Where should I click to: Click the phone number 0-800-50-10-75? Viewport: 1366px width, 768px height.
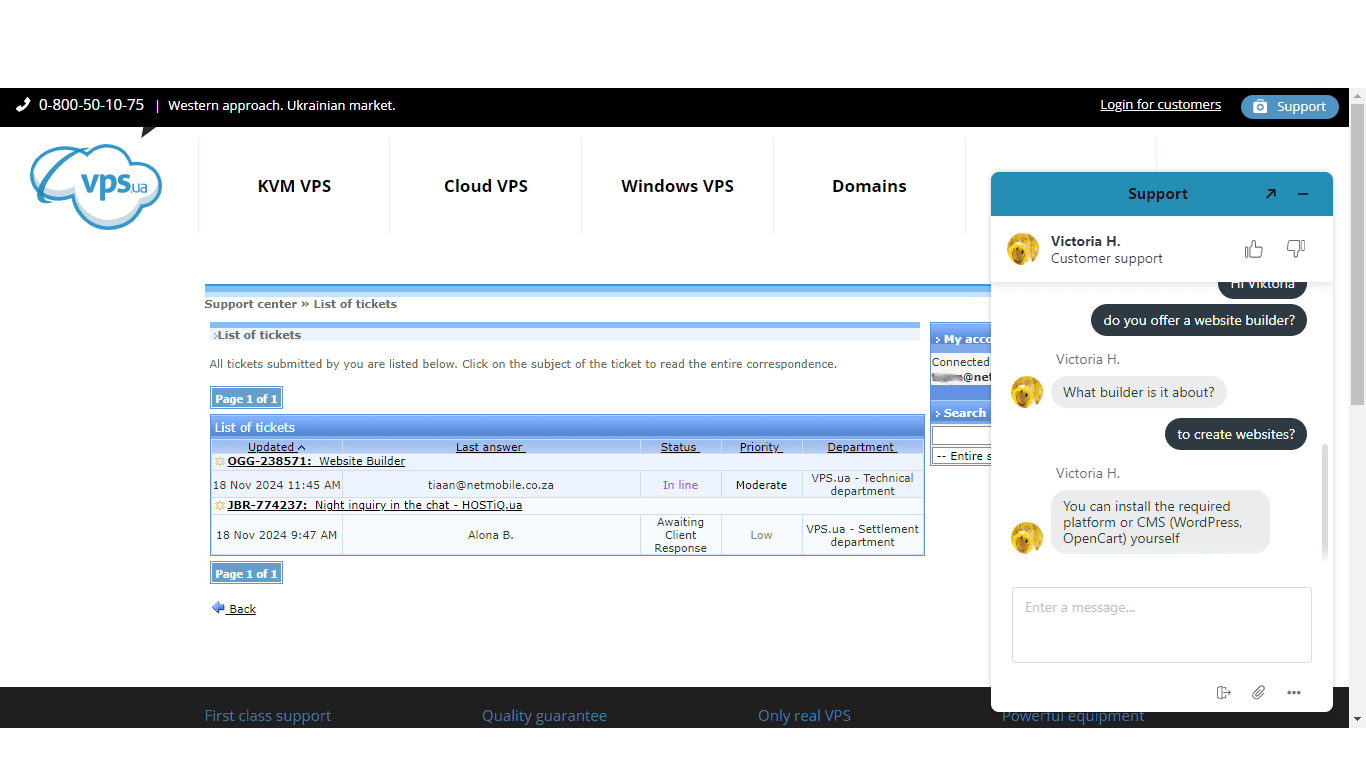[x=91, y=105]
